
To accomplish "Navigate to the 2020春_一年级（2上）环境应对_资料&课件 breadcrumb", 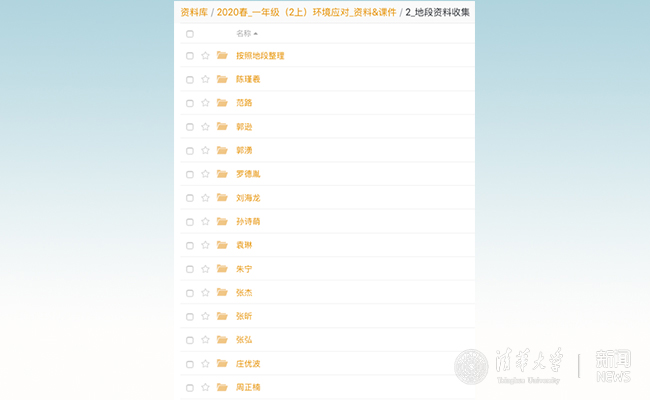I will pyautogui.click(x=306, y=13).
